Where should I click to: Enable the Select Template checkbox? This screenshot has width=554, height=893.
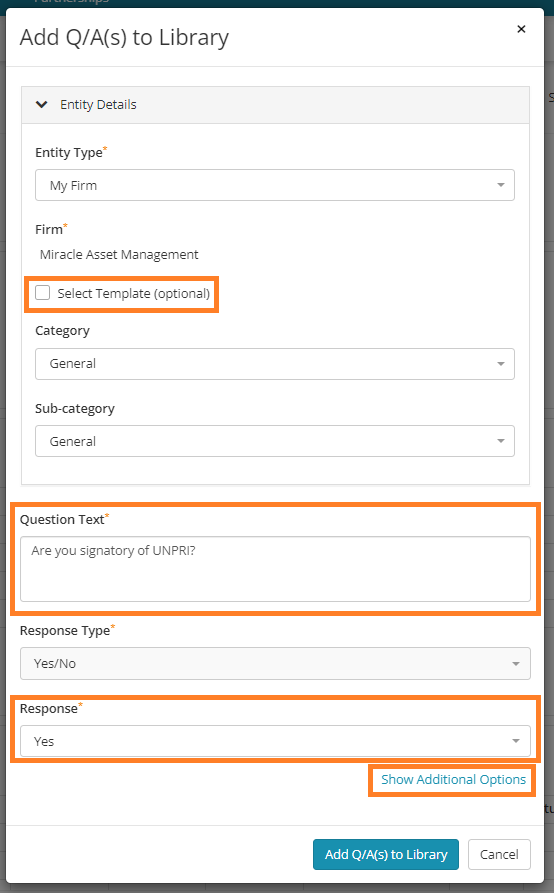[43, 293]
